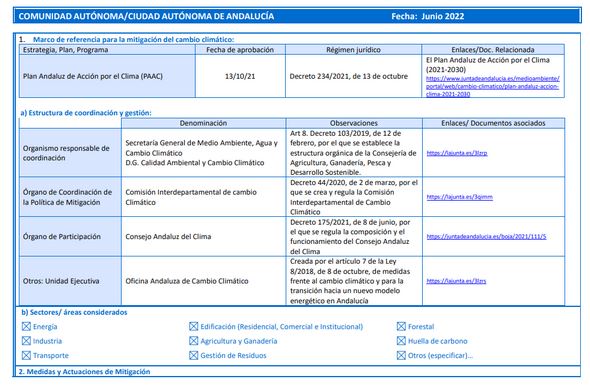Select the Denominación column header

coord(203,123)
